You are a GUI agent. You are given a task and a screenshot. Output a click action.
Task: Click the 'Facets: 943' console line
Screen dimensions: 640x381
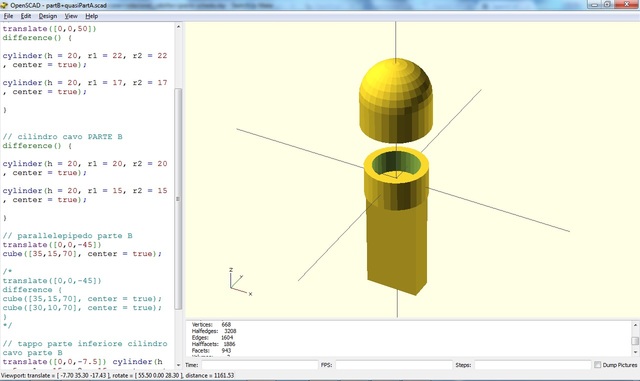211,350
